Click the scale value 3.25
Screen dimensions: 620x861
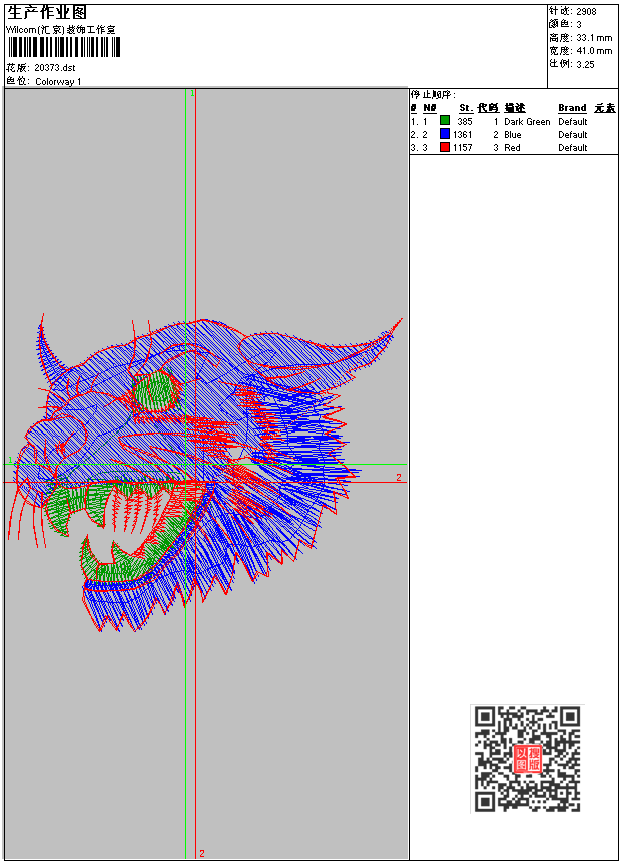coord(585,64)
